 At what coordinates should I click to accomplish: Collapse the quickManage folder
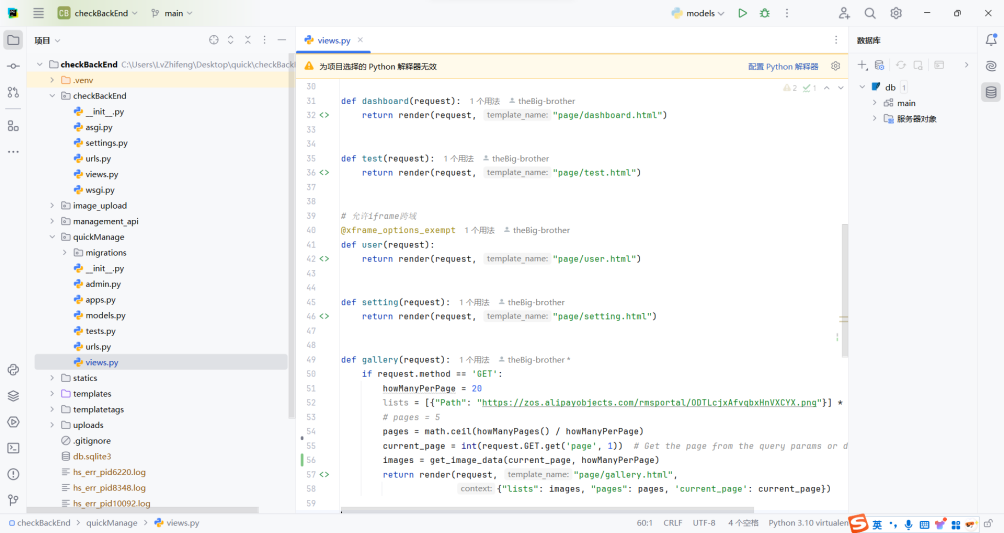[x=52, y=237]
